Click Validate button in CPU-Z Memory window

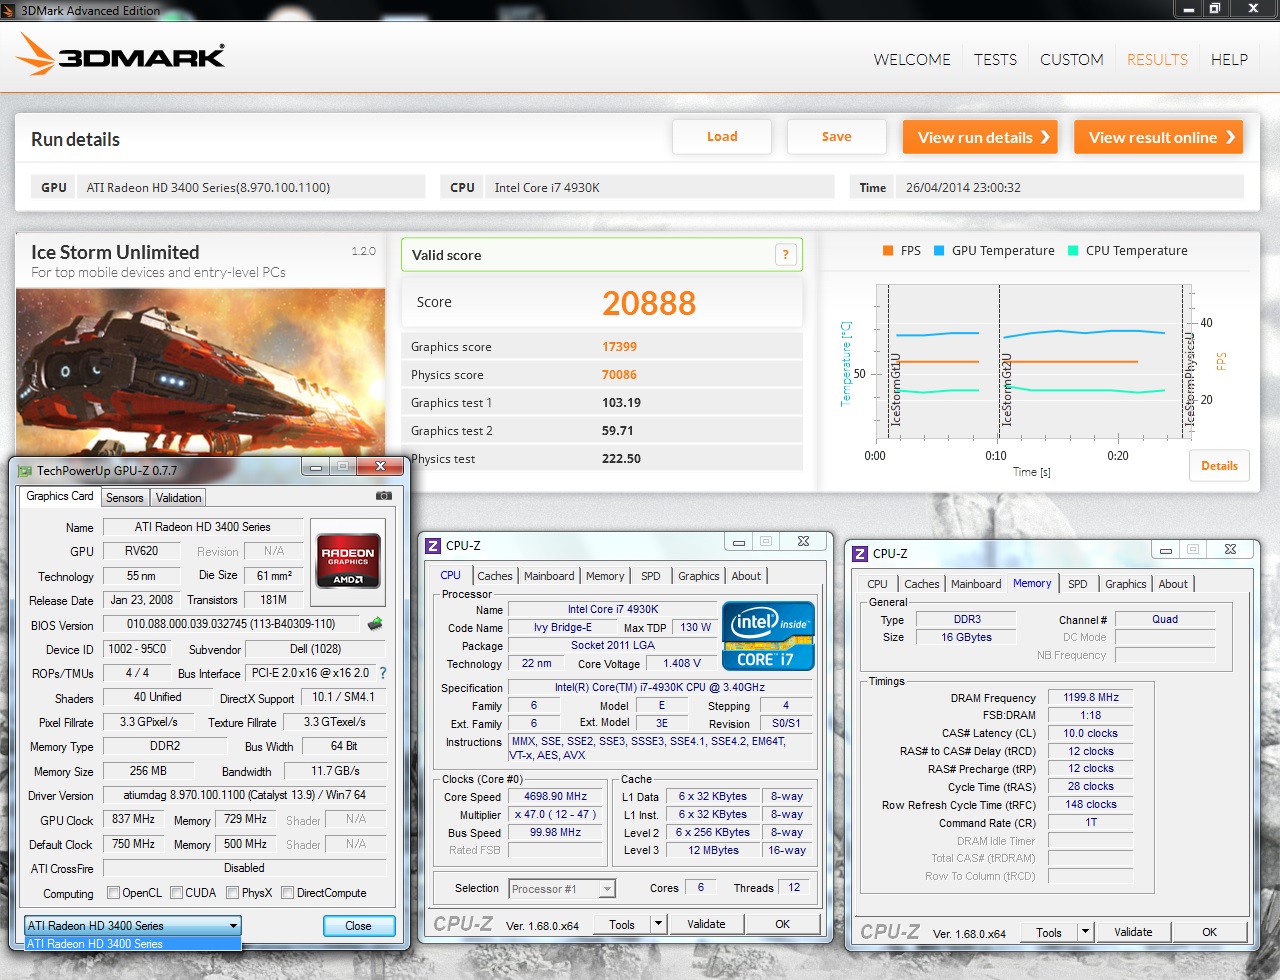(x=1133, y=932)
